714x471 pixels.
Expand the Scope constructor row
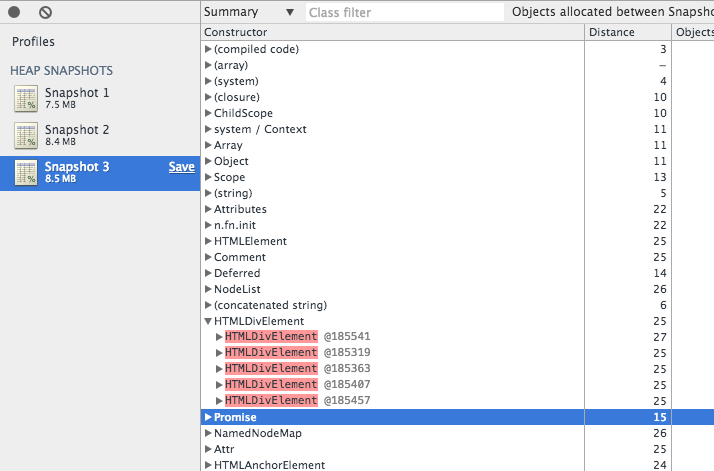208,177
